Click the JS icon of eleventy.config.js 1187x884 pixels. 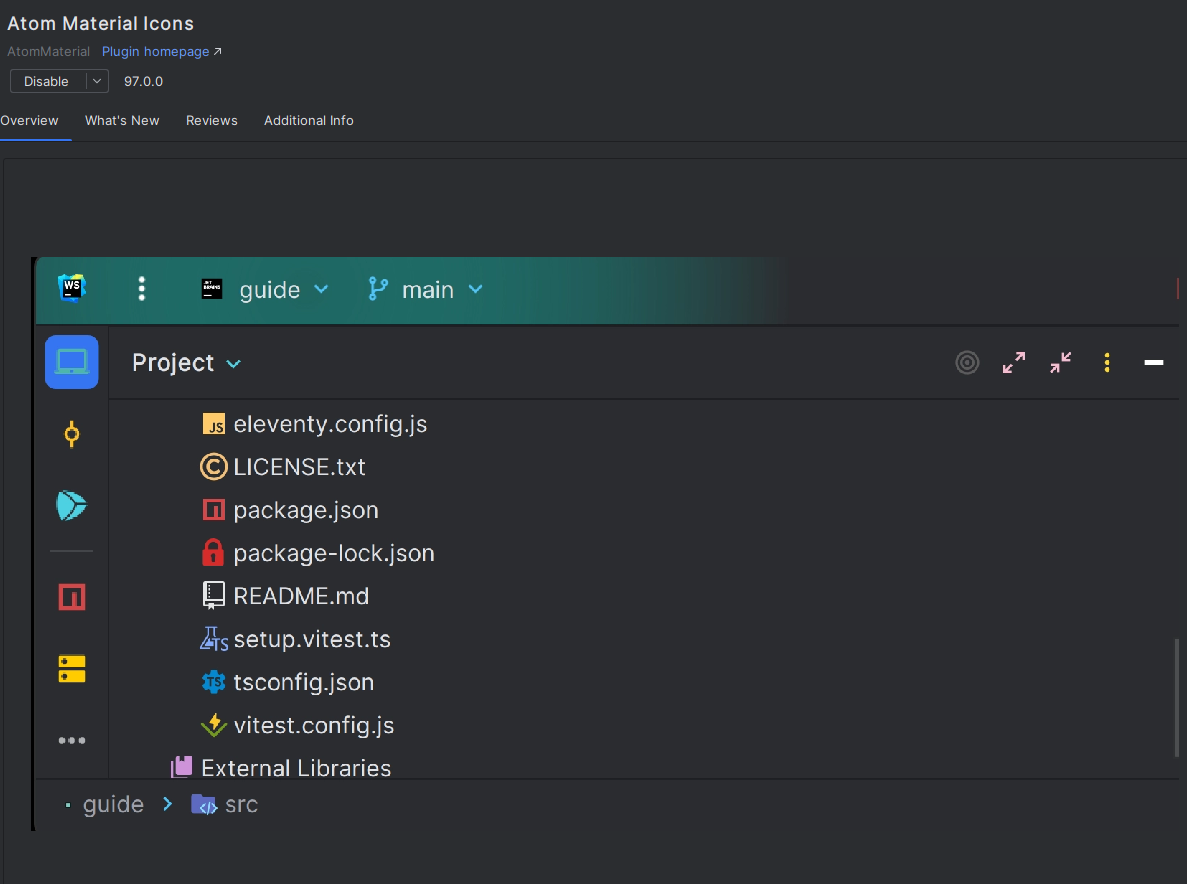[x=213, y=424]
